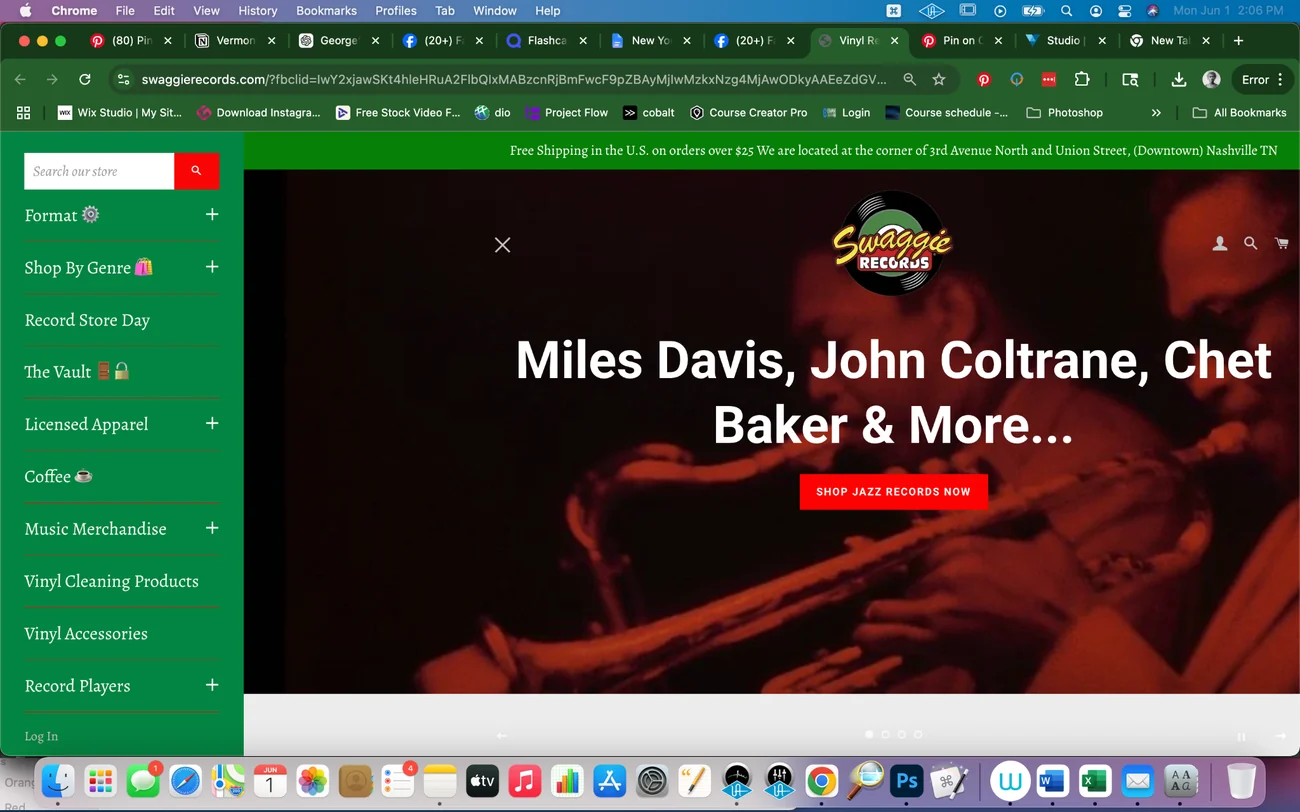Open Vinyl Cleaning Products

tap(111, 581)
